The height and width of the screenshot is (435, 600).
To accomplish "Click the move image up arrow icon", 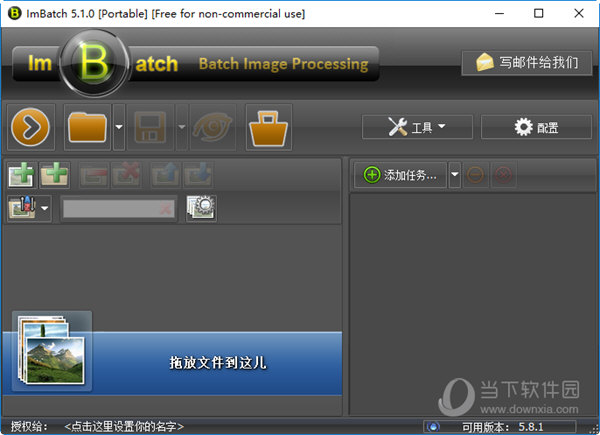I will 165,175.
